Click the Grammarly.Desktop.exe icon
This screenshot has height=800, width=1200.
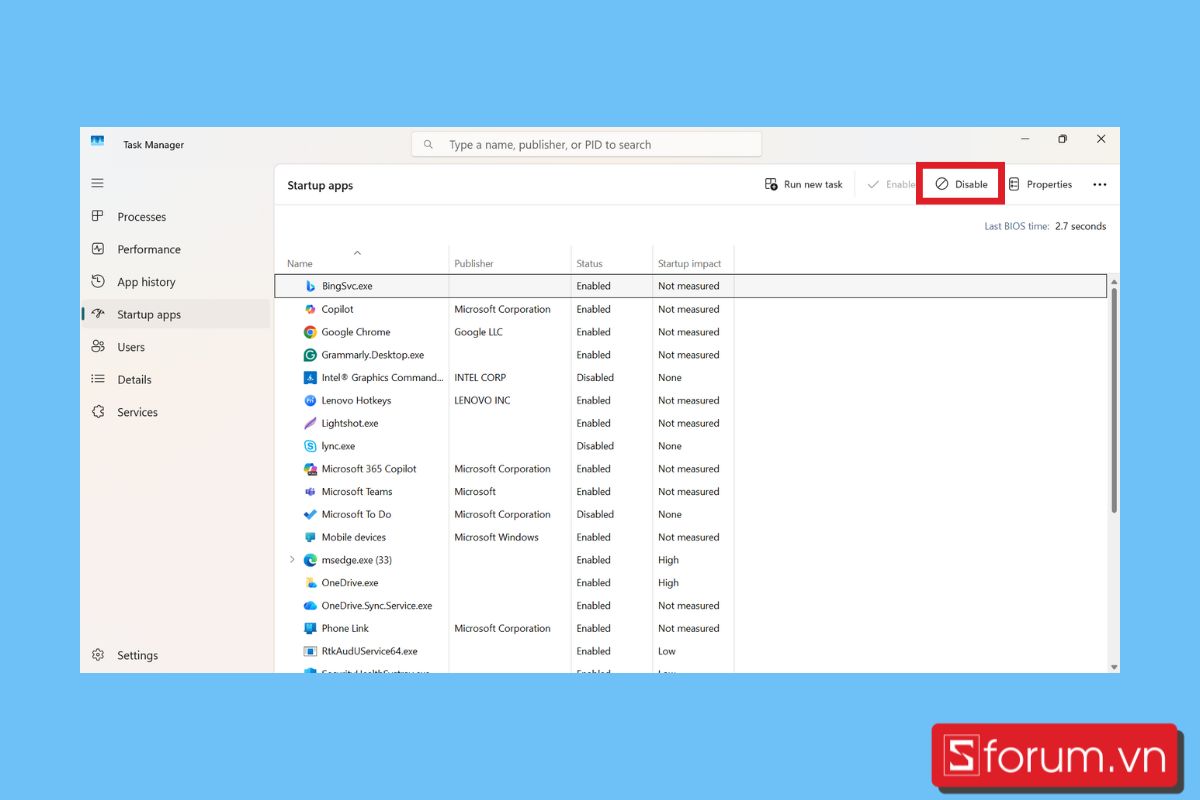click(x=310, y=355)
